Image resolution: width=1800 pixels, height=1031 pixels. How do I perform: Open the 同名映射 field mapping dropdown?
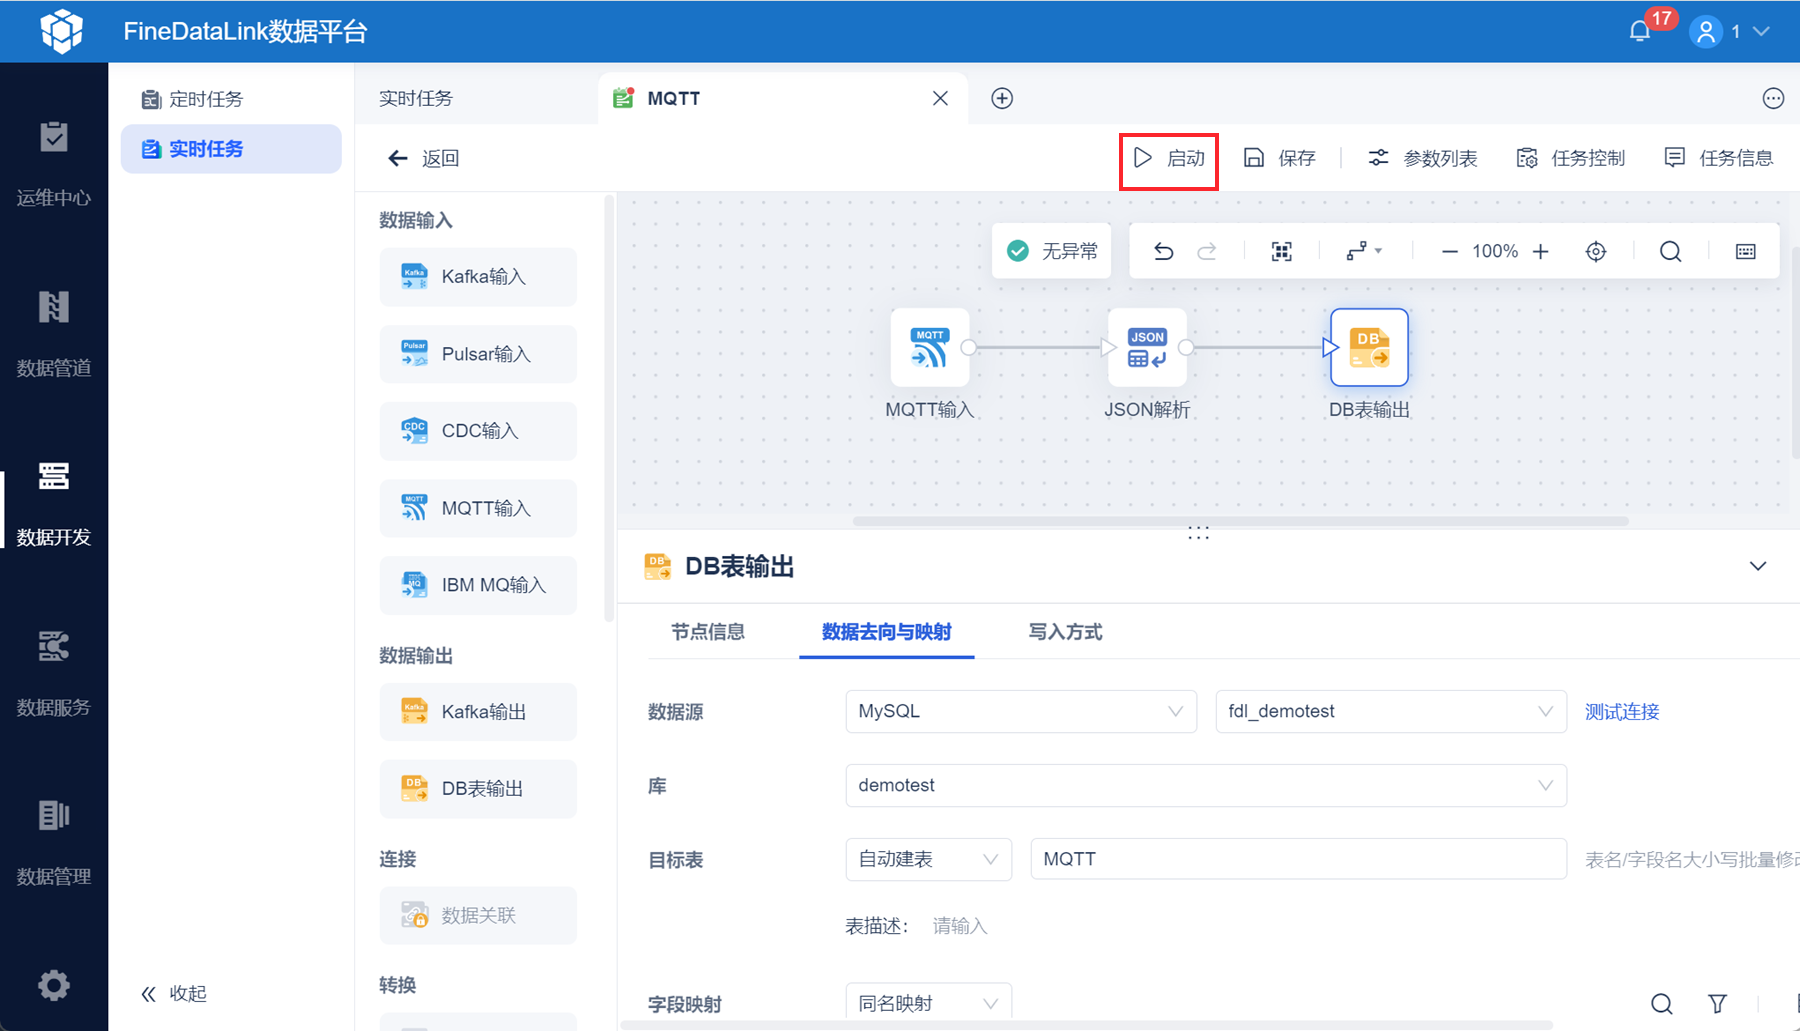[929, 1003]
